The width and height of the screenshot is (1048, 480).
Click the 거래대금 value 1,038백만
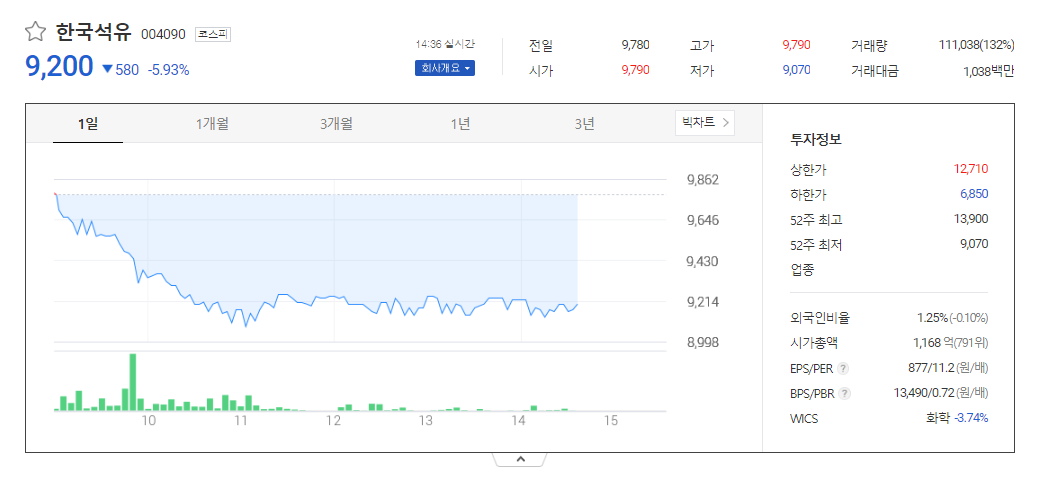click(x=989, y=70)
